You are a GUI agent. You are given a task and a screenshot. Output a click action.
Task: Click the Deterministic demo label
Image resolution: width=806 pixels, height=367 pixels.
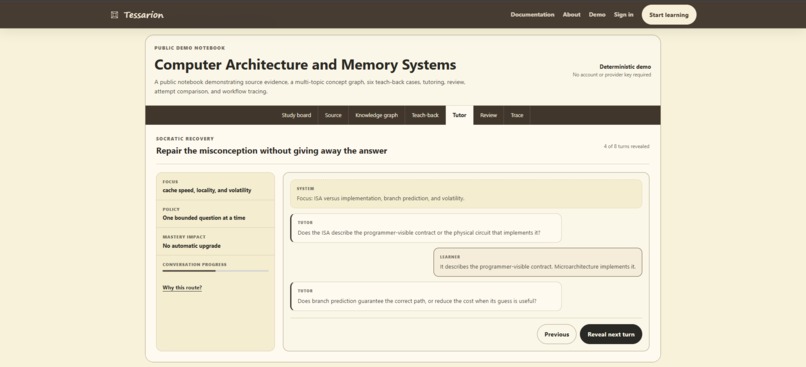coord(625,67)
